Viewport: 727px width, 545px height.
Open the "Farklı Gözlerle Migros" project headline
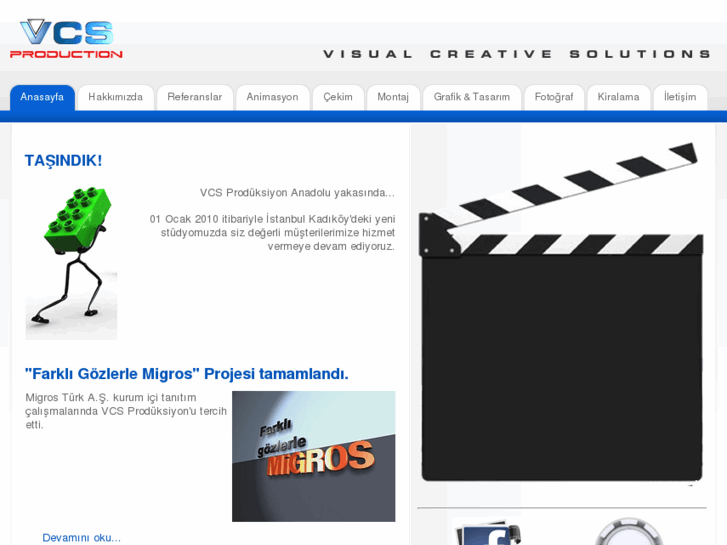(x=186, y=374)
